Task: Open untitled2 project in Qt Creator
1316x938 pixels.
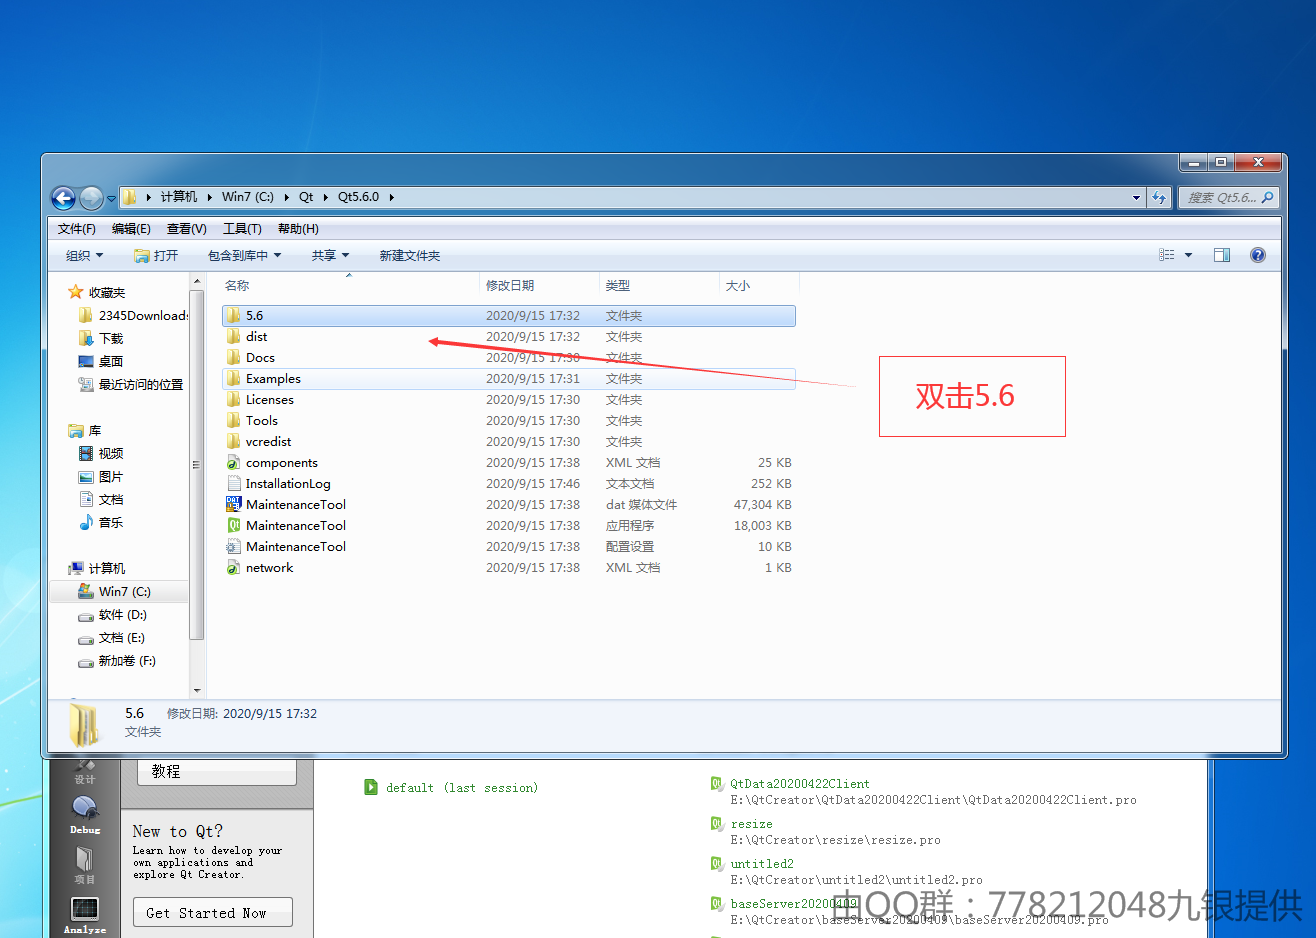Action: [x=762, y=864]
